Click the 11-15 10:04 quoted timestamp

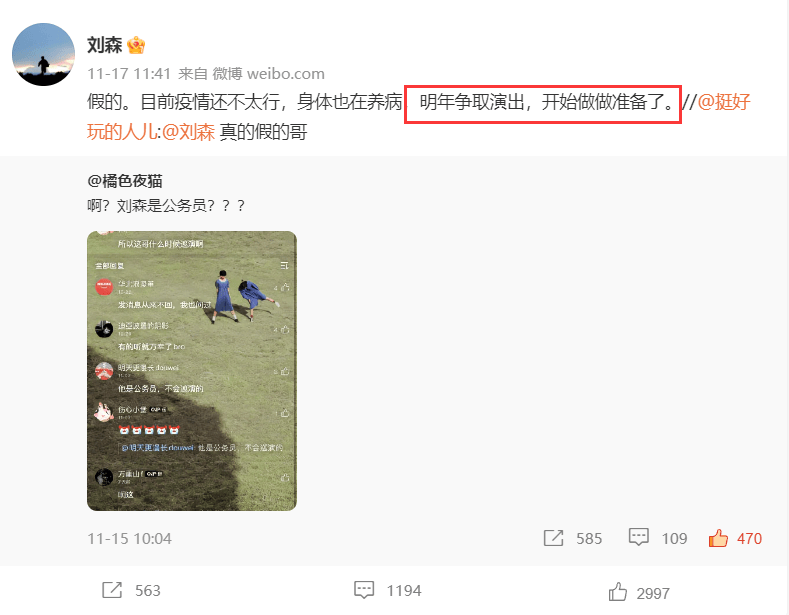pyautogui.click(x=129, y=539)
